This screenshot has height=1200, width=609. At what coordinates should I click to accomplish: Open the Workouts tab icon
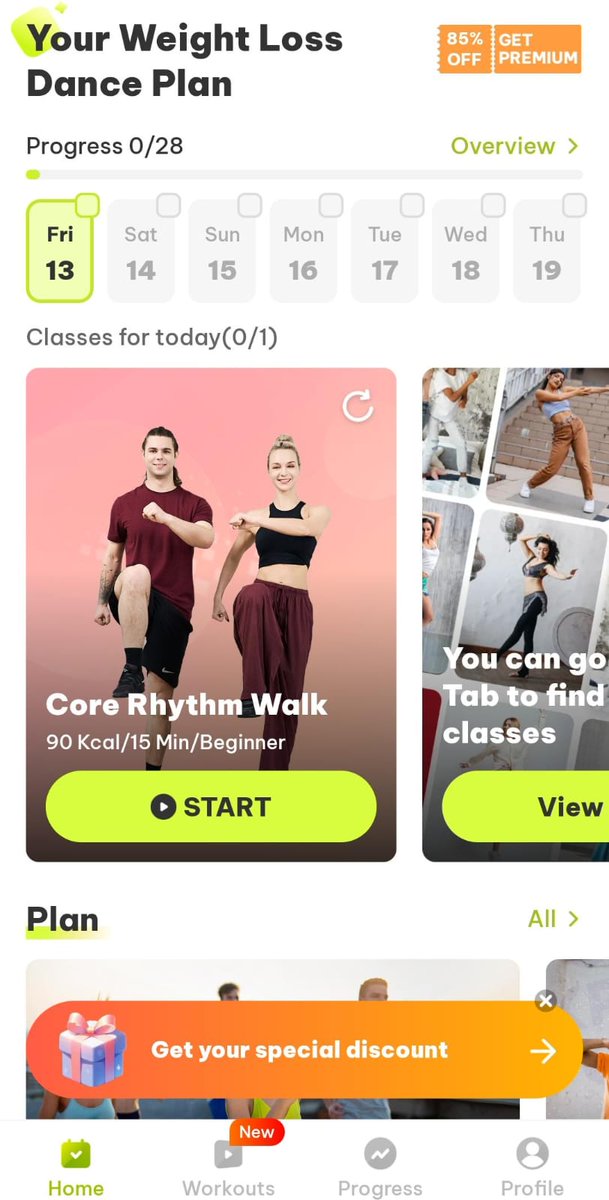coord(228,1155)
